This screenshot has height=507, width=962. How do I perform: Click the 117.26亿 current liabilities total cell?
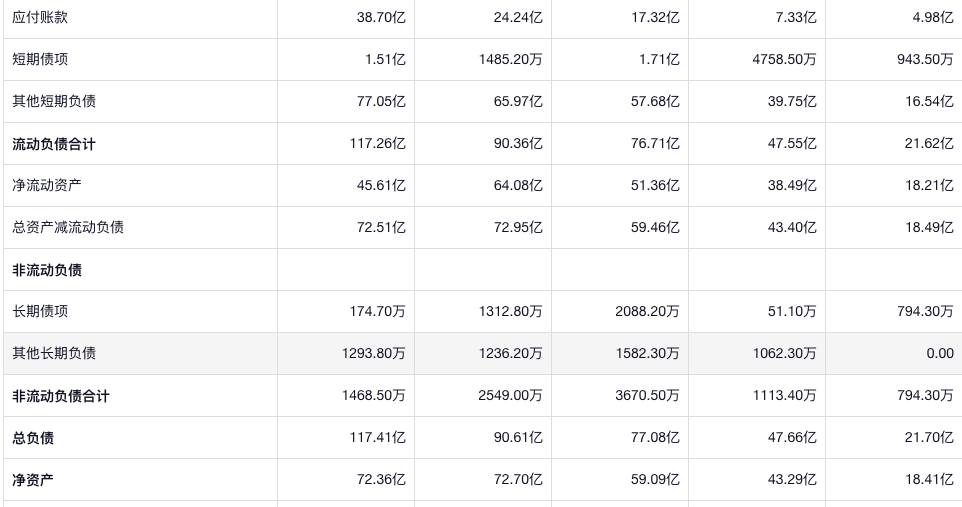377,144
